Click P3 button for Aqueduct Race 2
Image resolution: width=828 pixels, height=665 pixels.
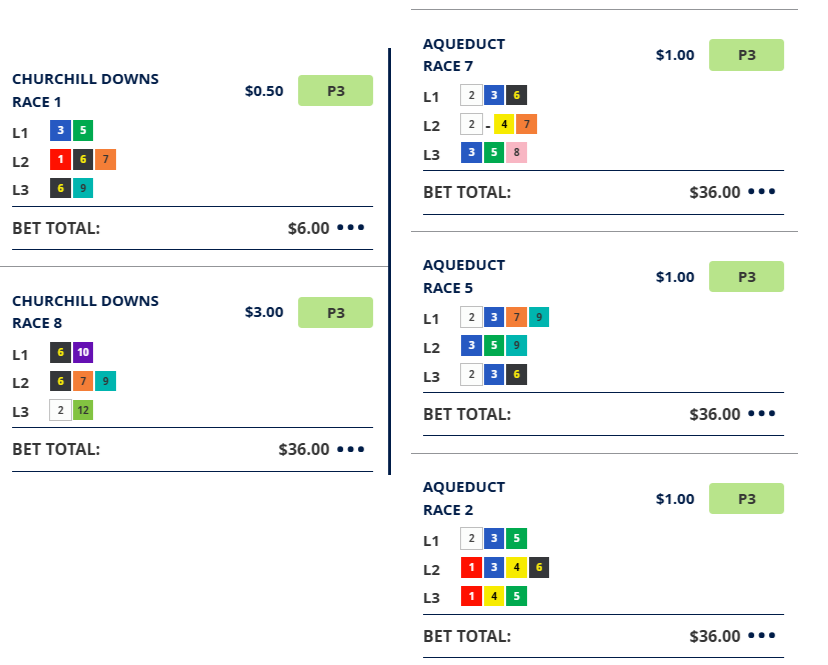[746, 499]
